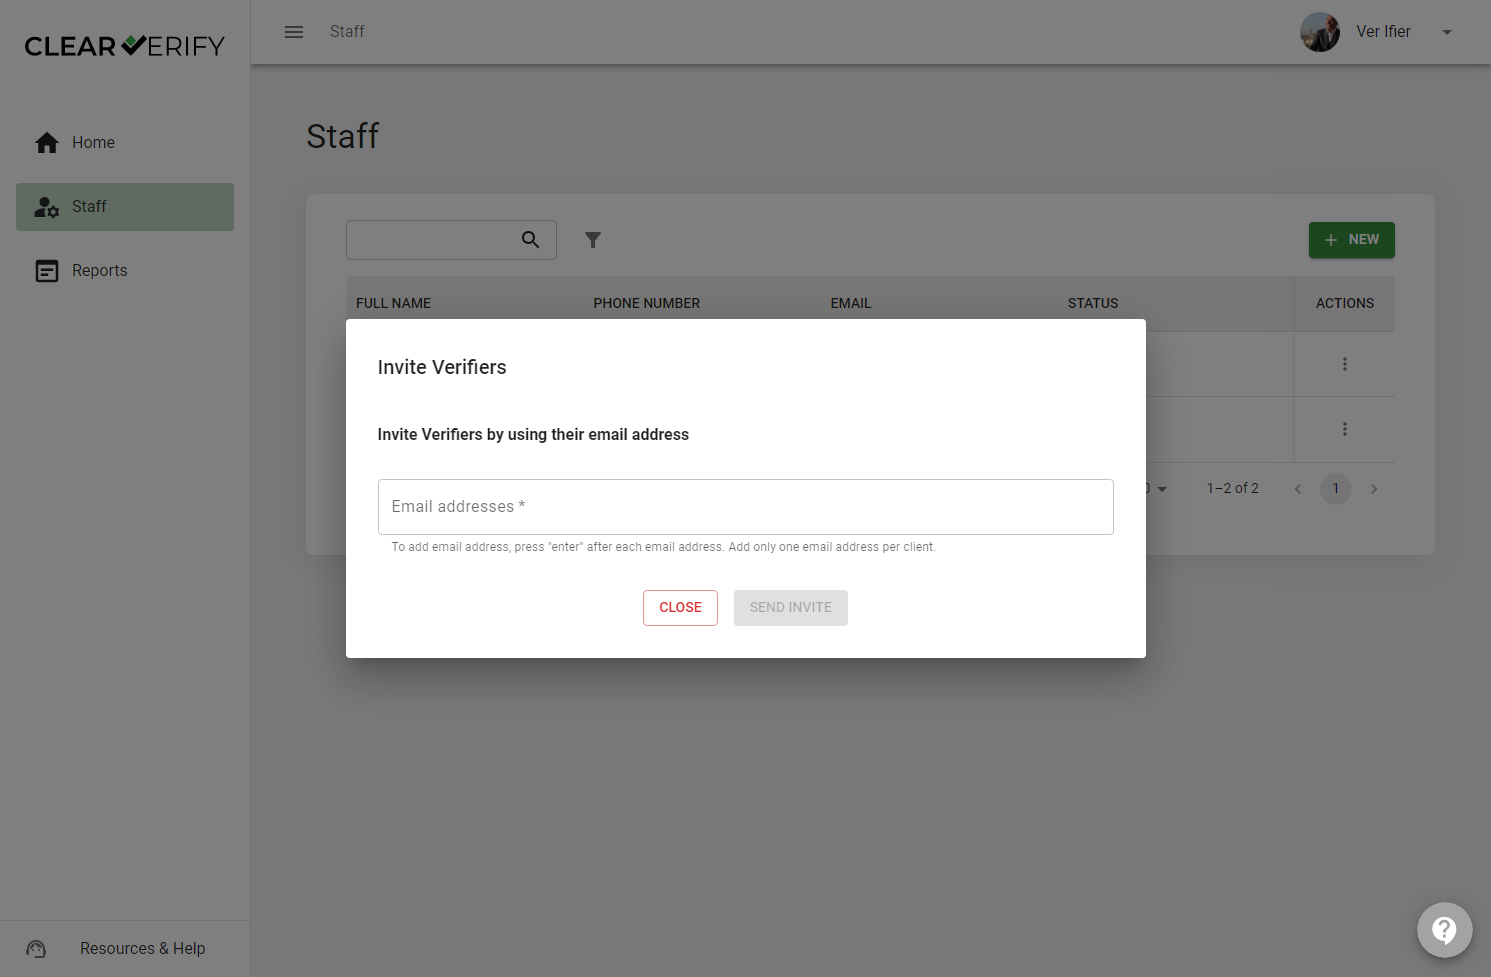
Task: Close the Invite Verifiers dialog
Action: (680, 608)
